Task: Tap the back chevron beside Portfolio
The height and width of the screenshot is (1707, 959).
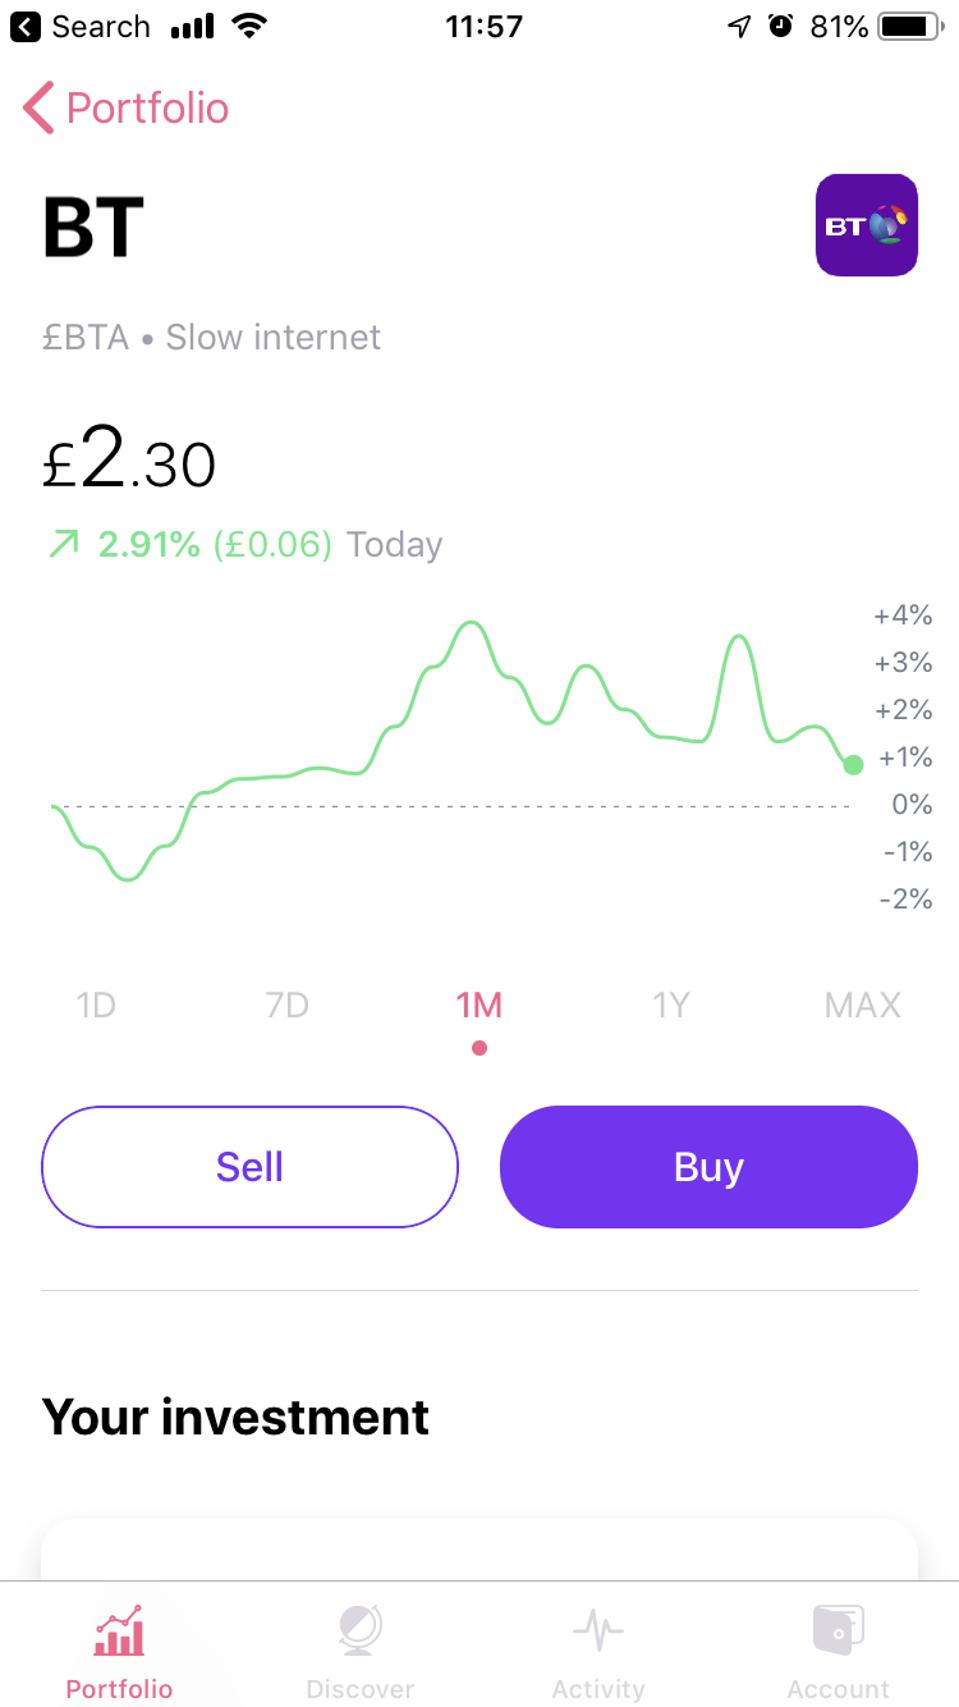Action: point(38,108)
